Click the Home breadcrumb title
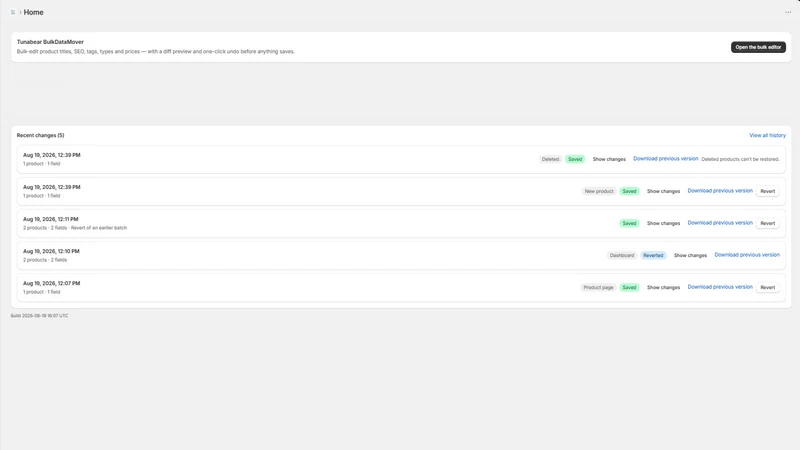 click(33, 12)
